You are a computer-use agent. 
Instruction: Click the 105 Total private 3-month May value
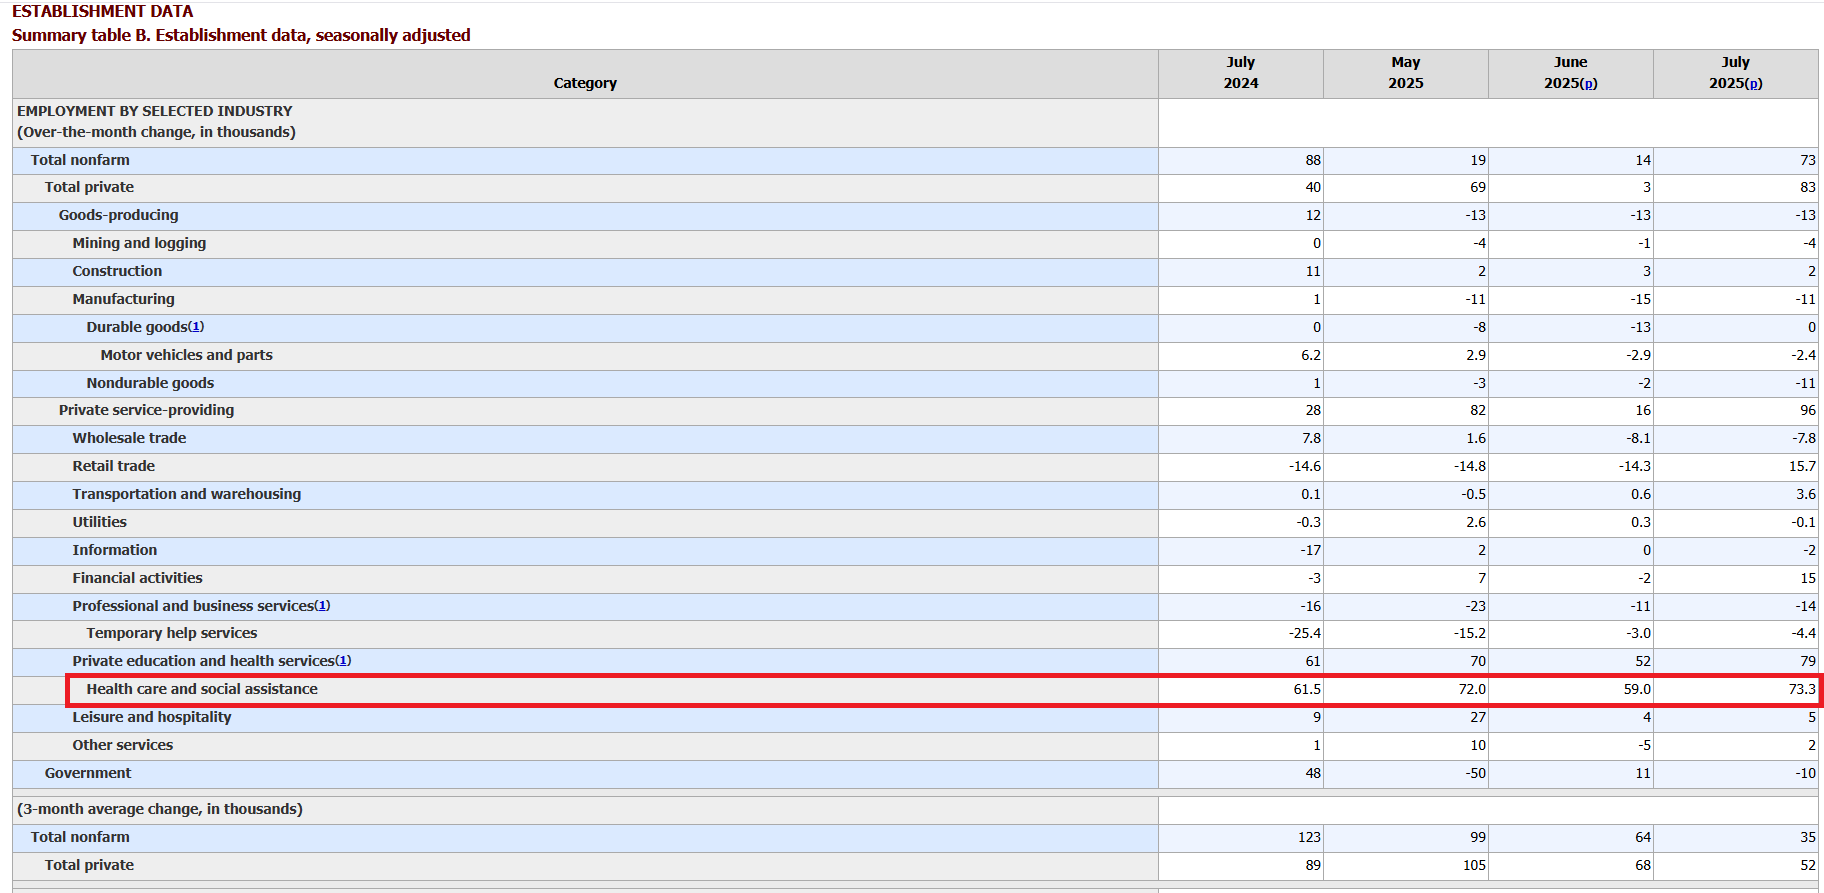click(1474, 865)
